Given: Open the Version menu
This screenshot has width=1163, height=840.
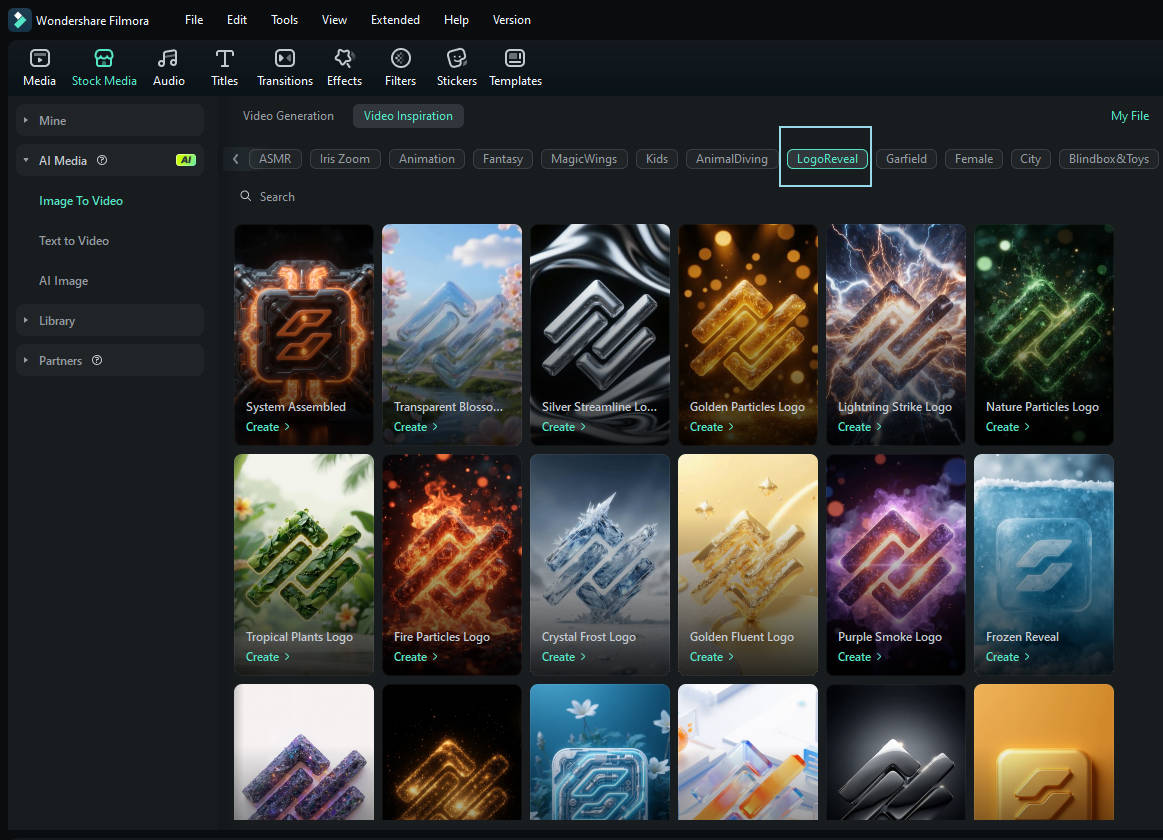Looking at the screenshot, I should [512, 20].
